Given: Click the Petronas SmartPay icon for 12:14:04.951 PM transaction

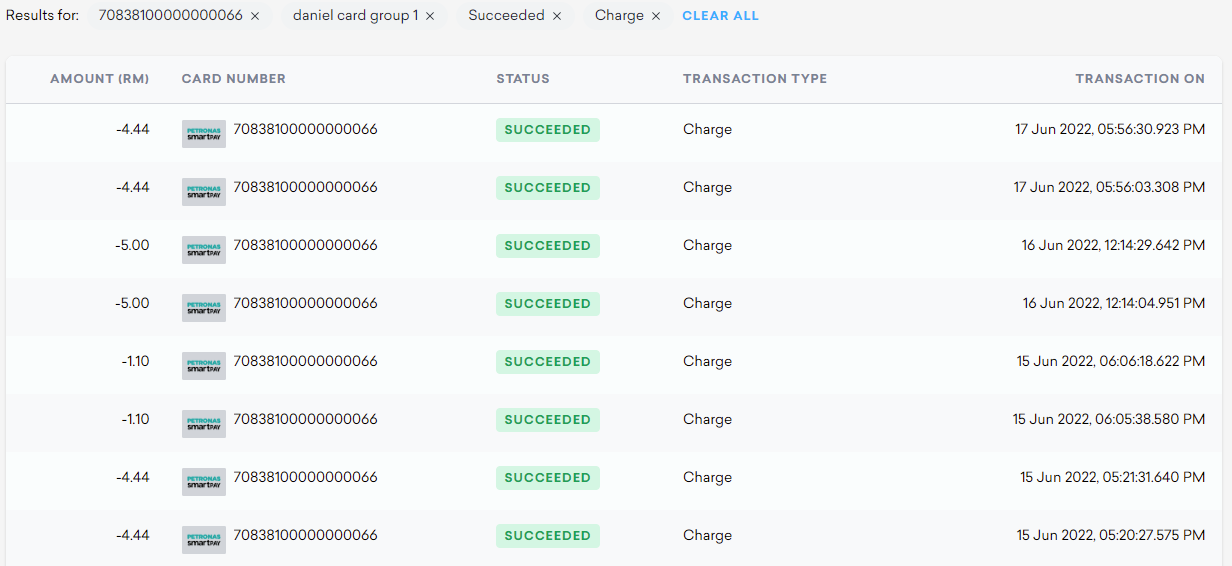Looking at the screenshot, I should click(204, 308).
